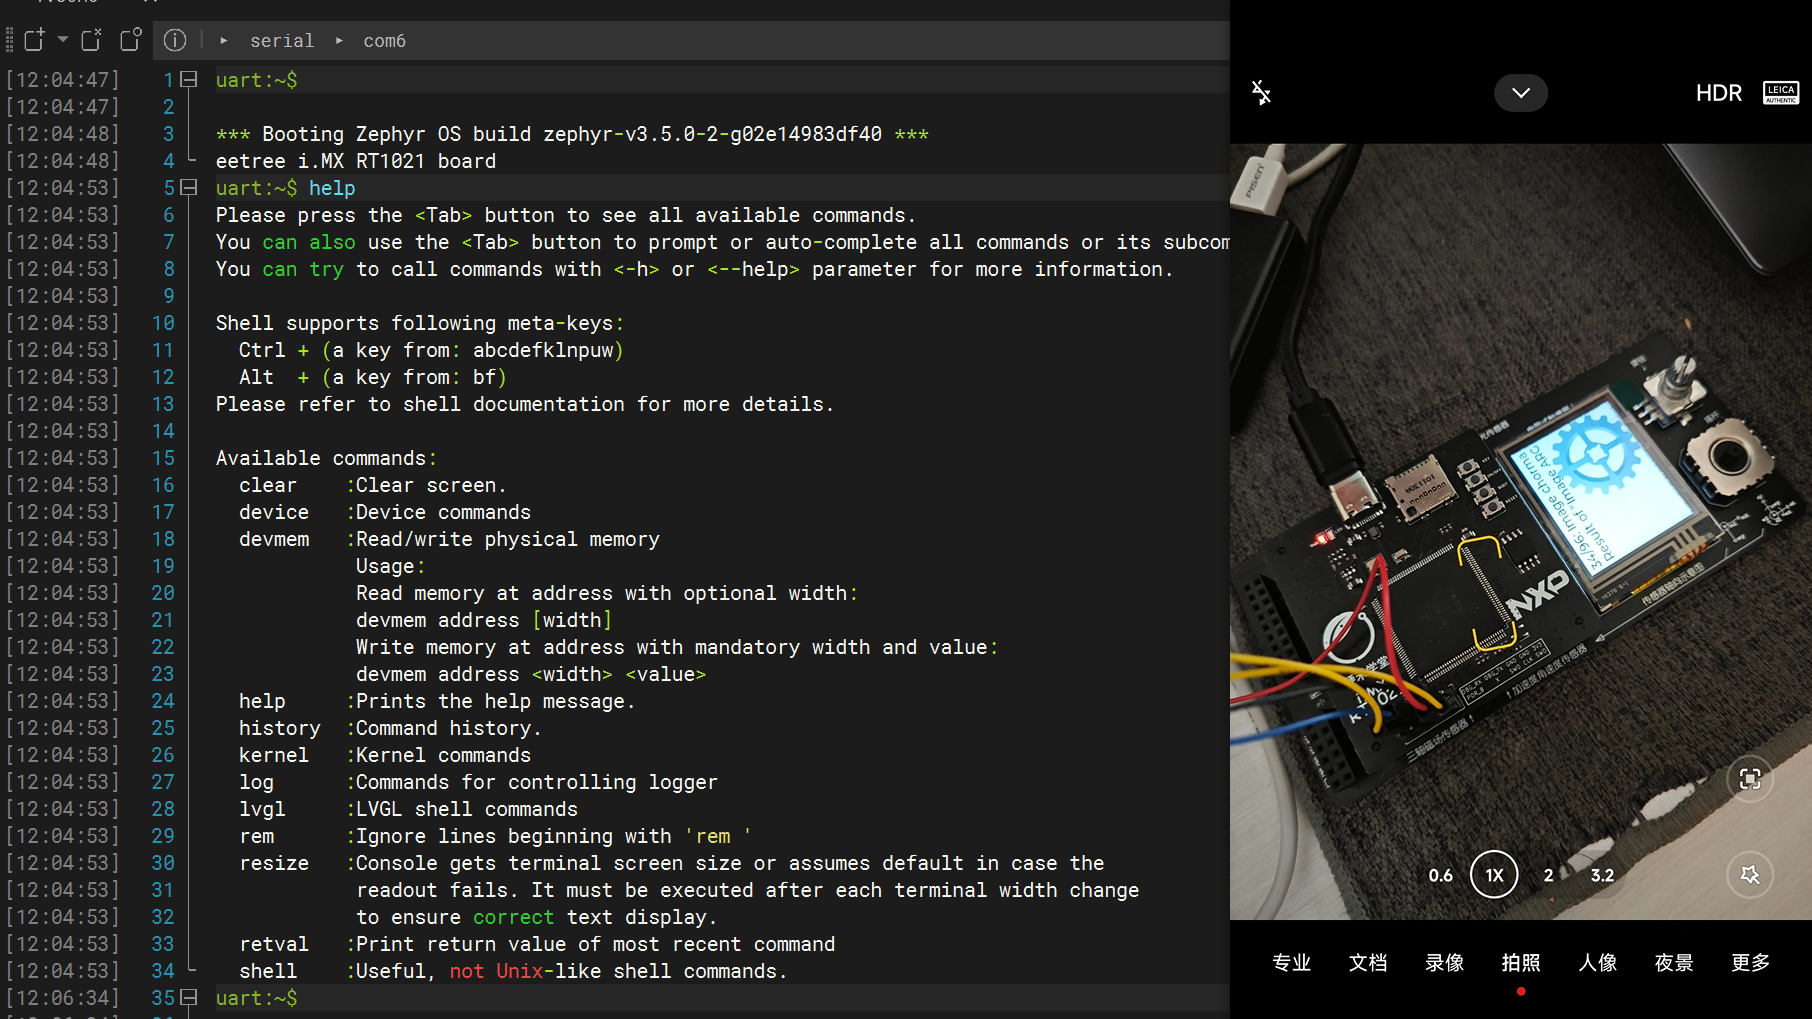1812x1019 pixels.
Task: Click line number 20 in gutter
Action: [x=163, y=593]
